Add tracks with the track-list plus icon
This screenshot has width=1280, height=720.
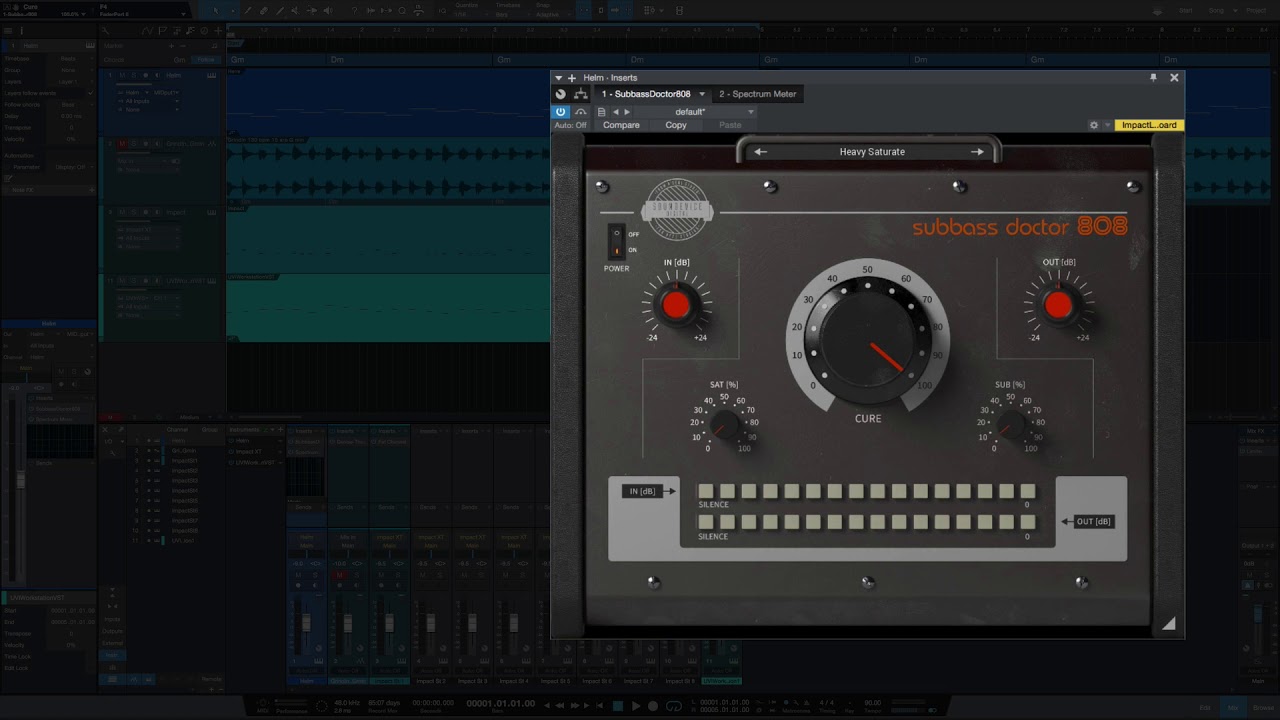[217, 31]
